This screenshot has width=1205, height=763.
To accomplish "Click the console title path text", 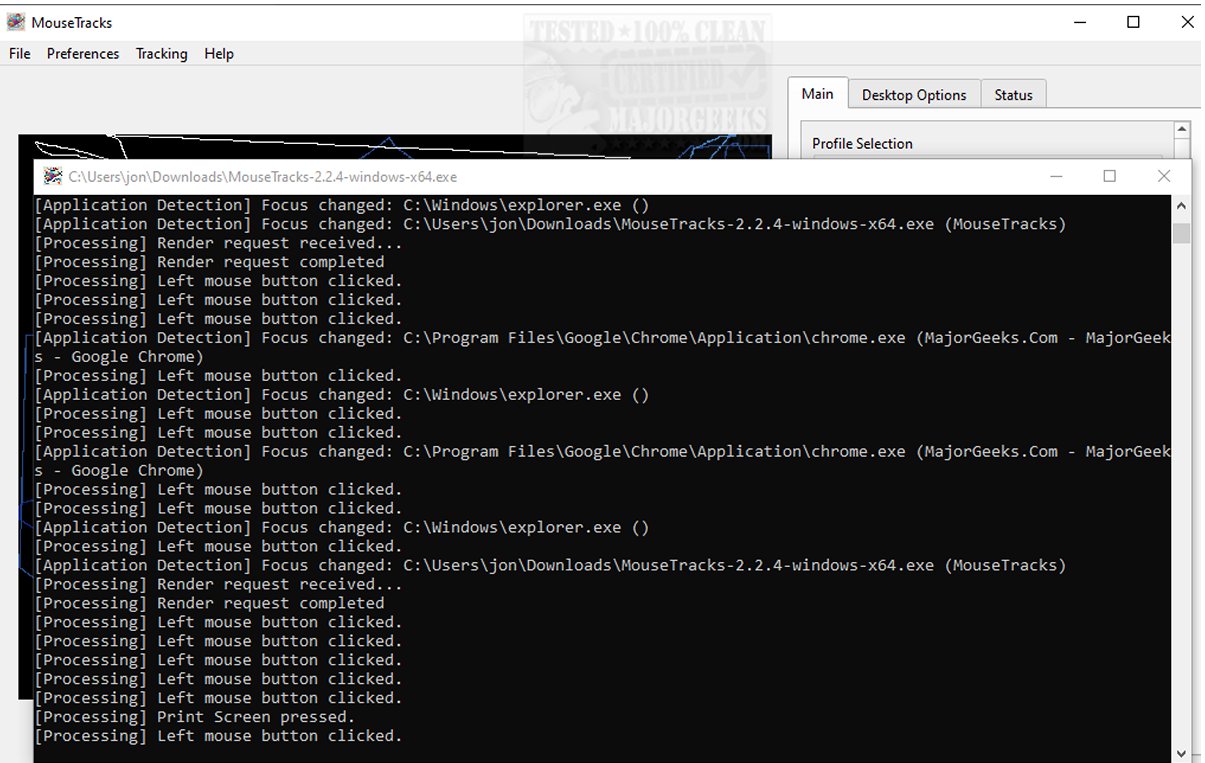I will (263, 177).
